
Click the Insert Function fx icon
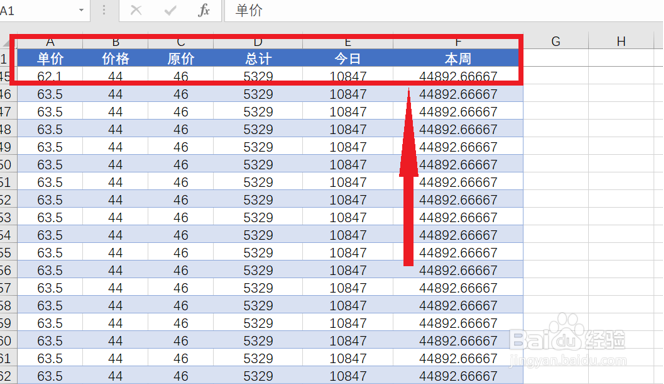point(204,10)
